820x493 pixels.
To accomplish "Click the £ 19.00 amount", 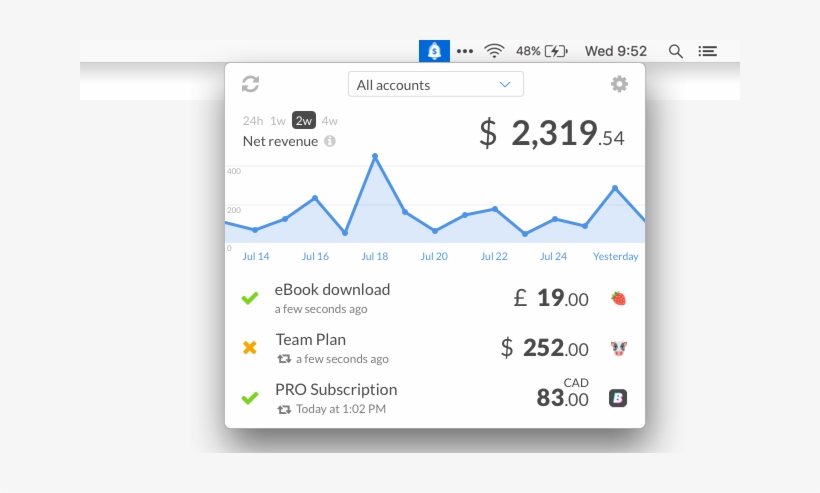I will (x=551, y=298).
